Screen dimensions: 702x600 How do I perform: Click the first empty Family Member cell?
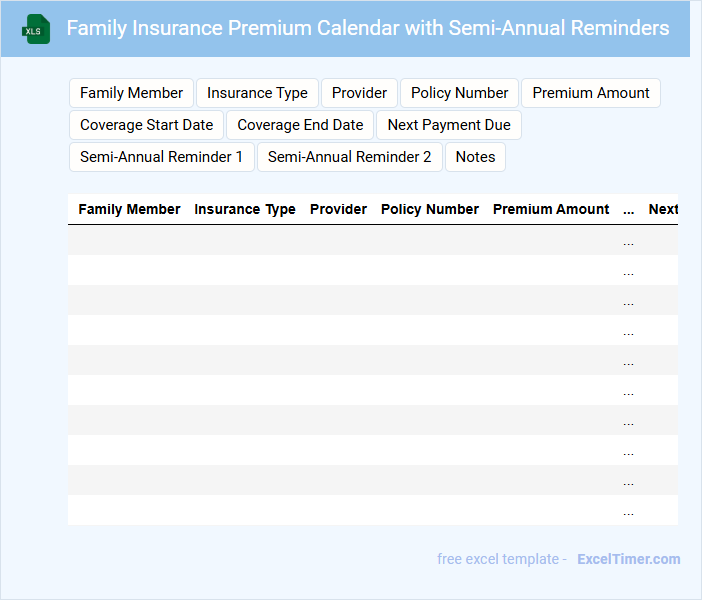(x=129, y=240)
